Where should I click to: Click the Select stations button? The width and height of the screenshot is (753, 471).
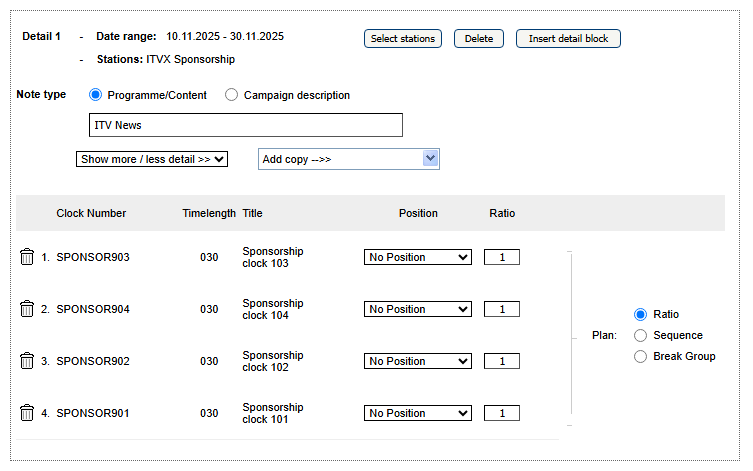pos(403,39)
